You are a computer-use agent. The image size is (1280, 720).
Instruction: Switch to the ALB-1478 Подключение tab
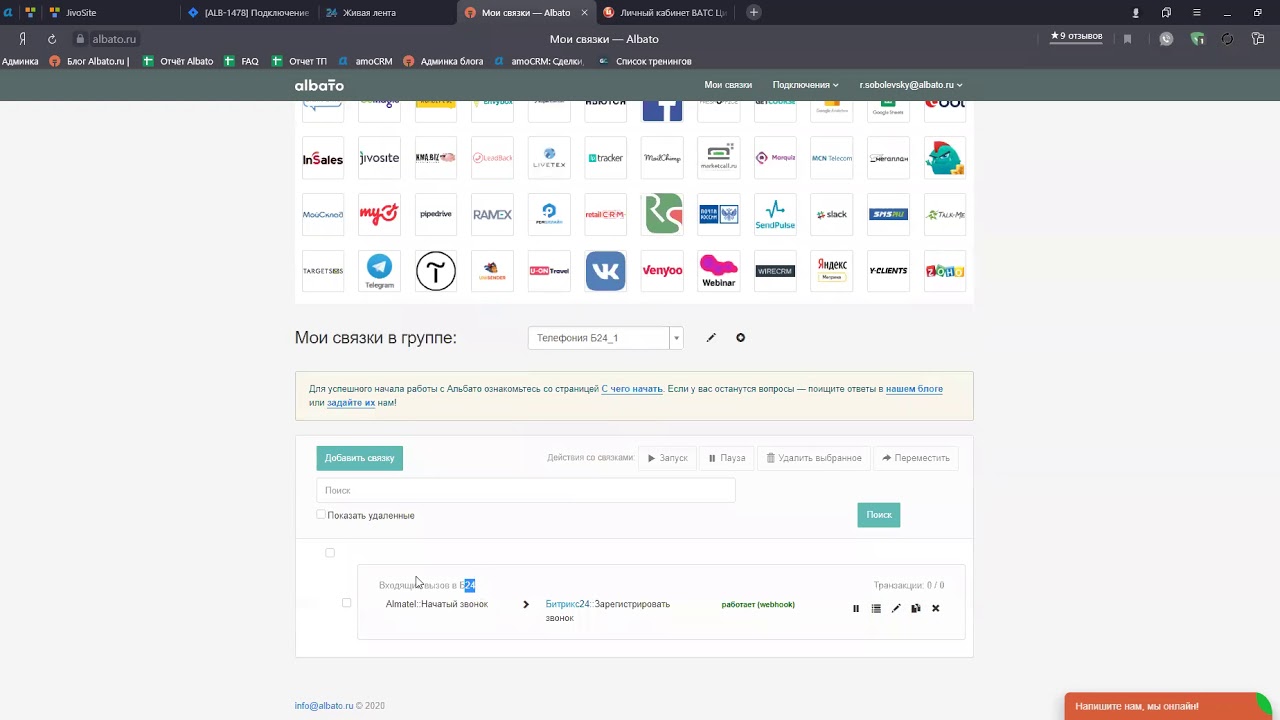(x=250, y=13)
